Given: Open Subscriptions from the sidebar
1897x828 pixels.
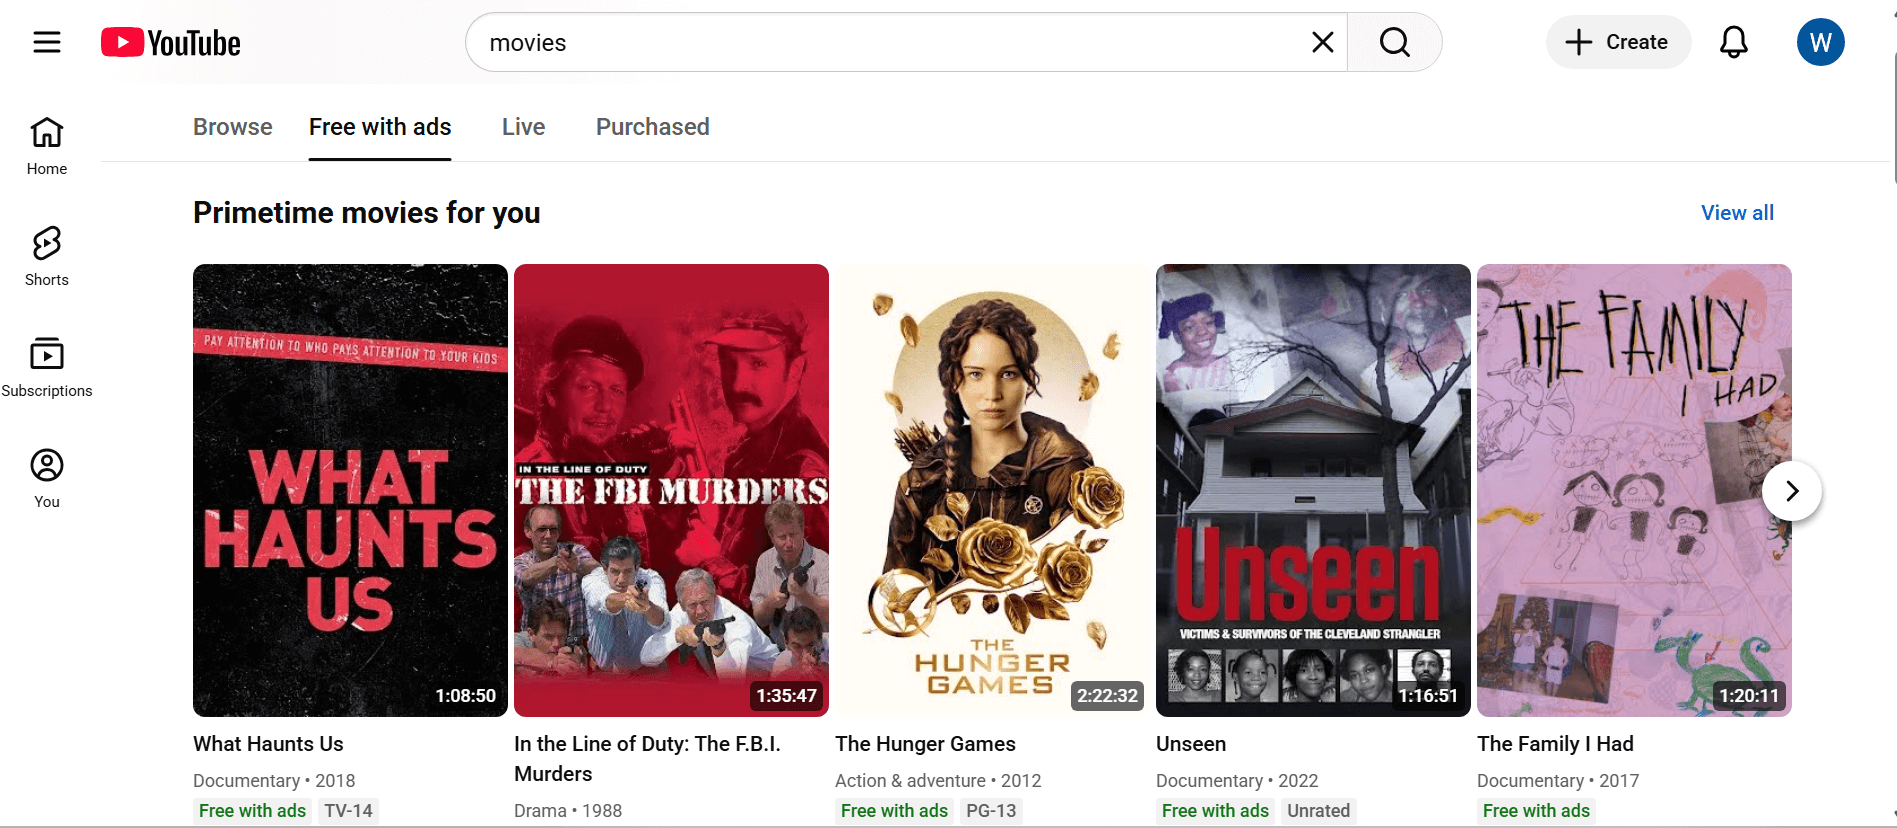Looking at the screenshot, I should (47, 368).
